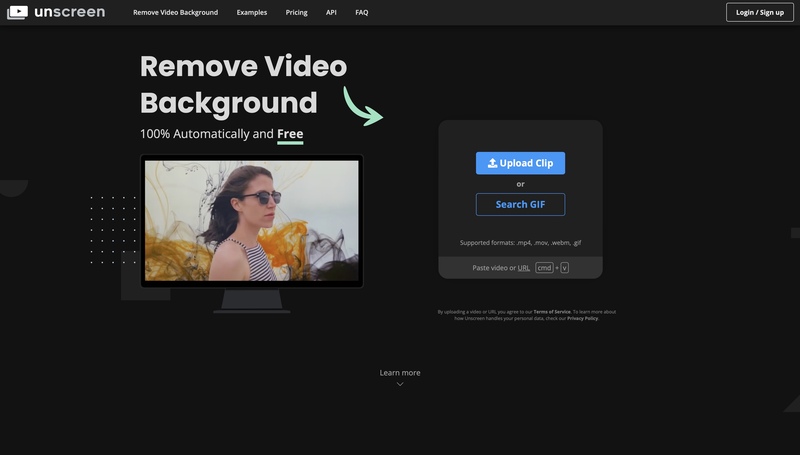Click the 'Remove Video Background' headline
This screenshot has width=800, height=455.
point(243,85)
